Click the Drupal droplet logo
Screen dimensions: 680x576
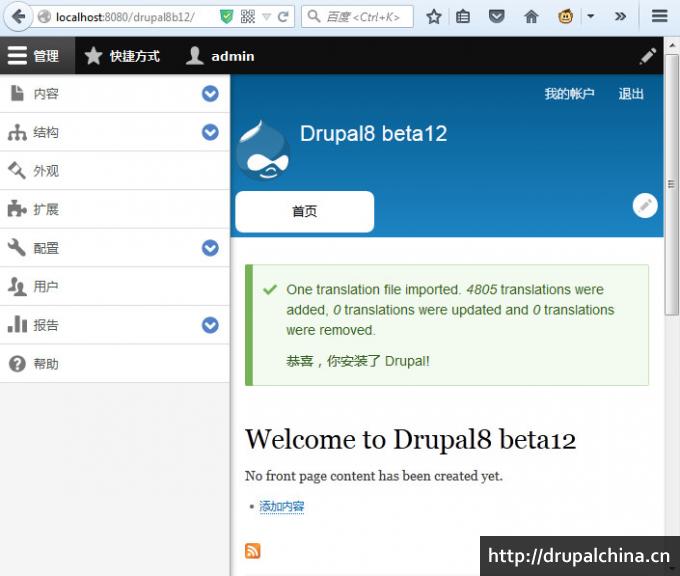coord(264,151)
